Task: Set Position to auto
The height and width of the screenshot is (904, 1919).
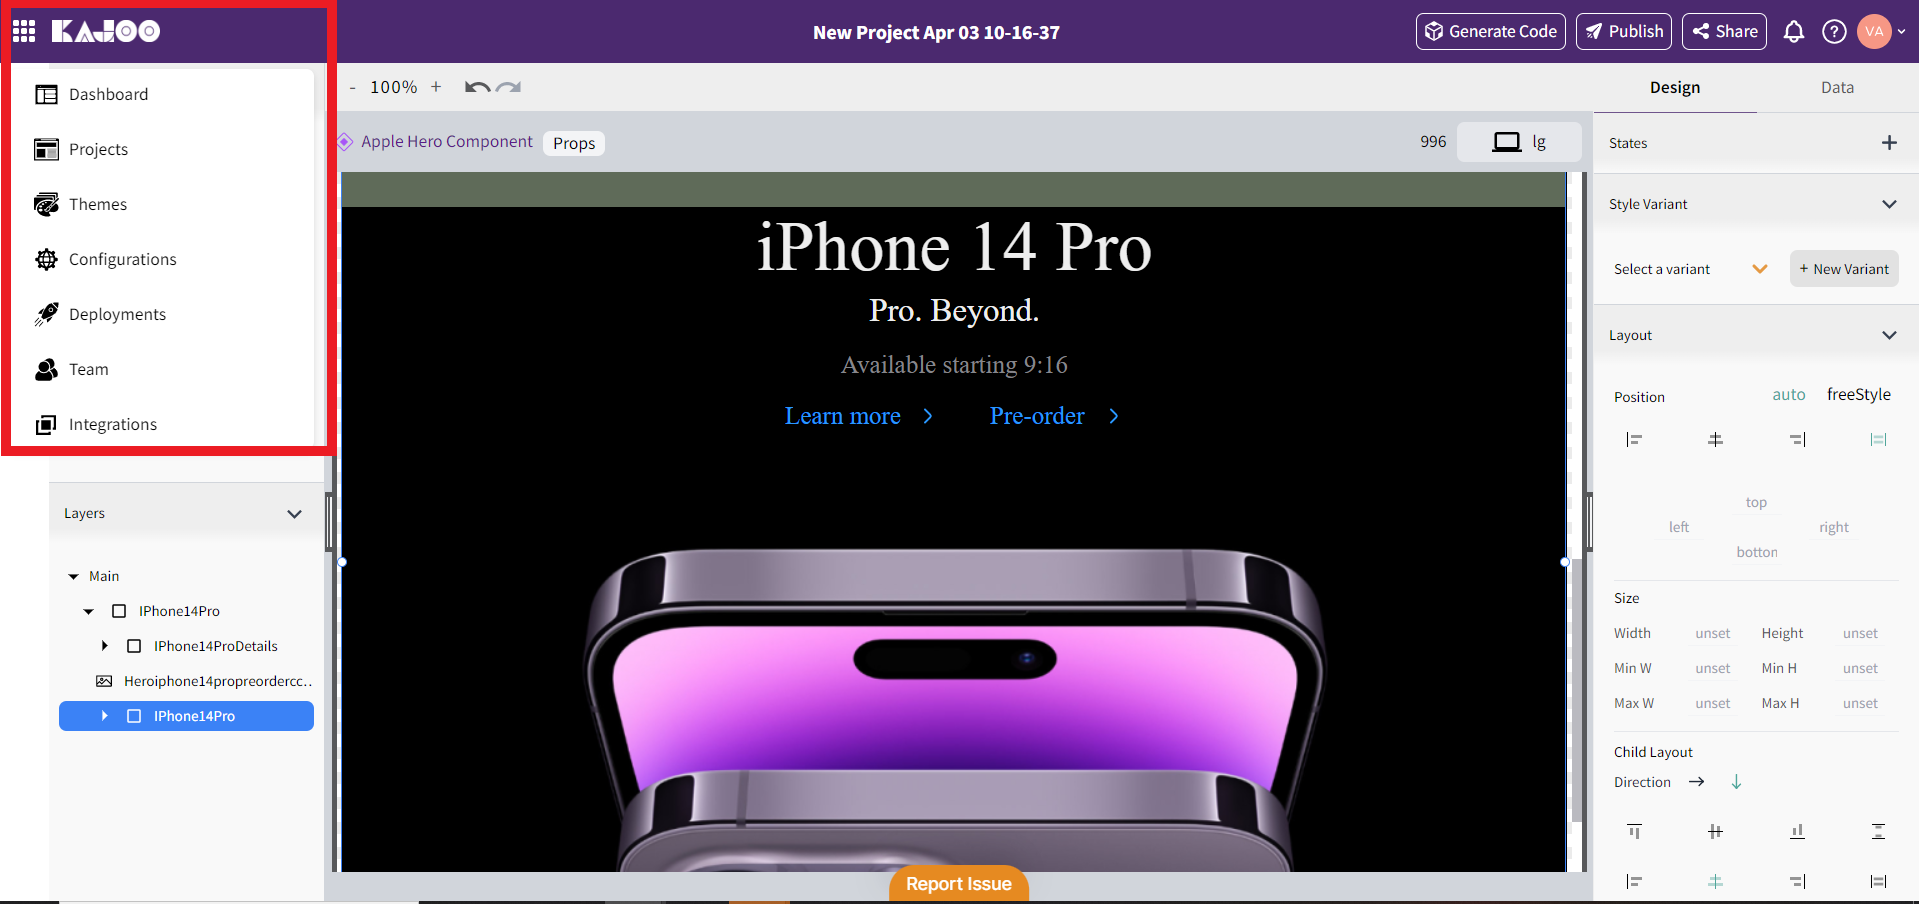Action: pos(1788,395)
